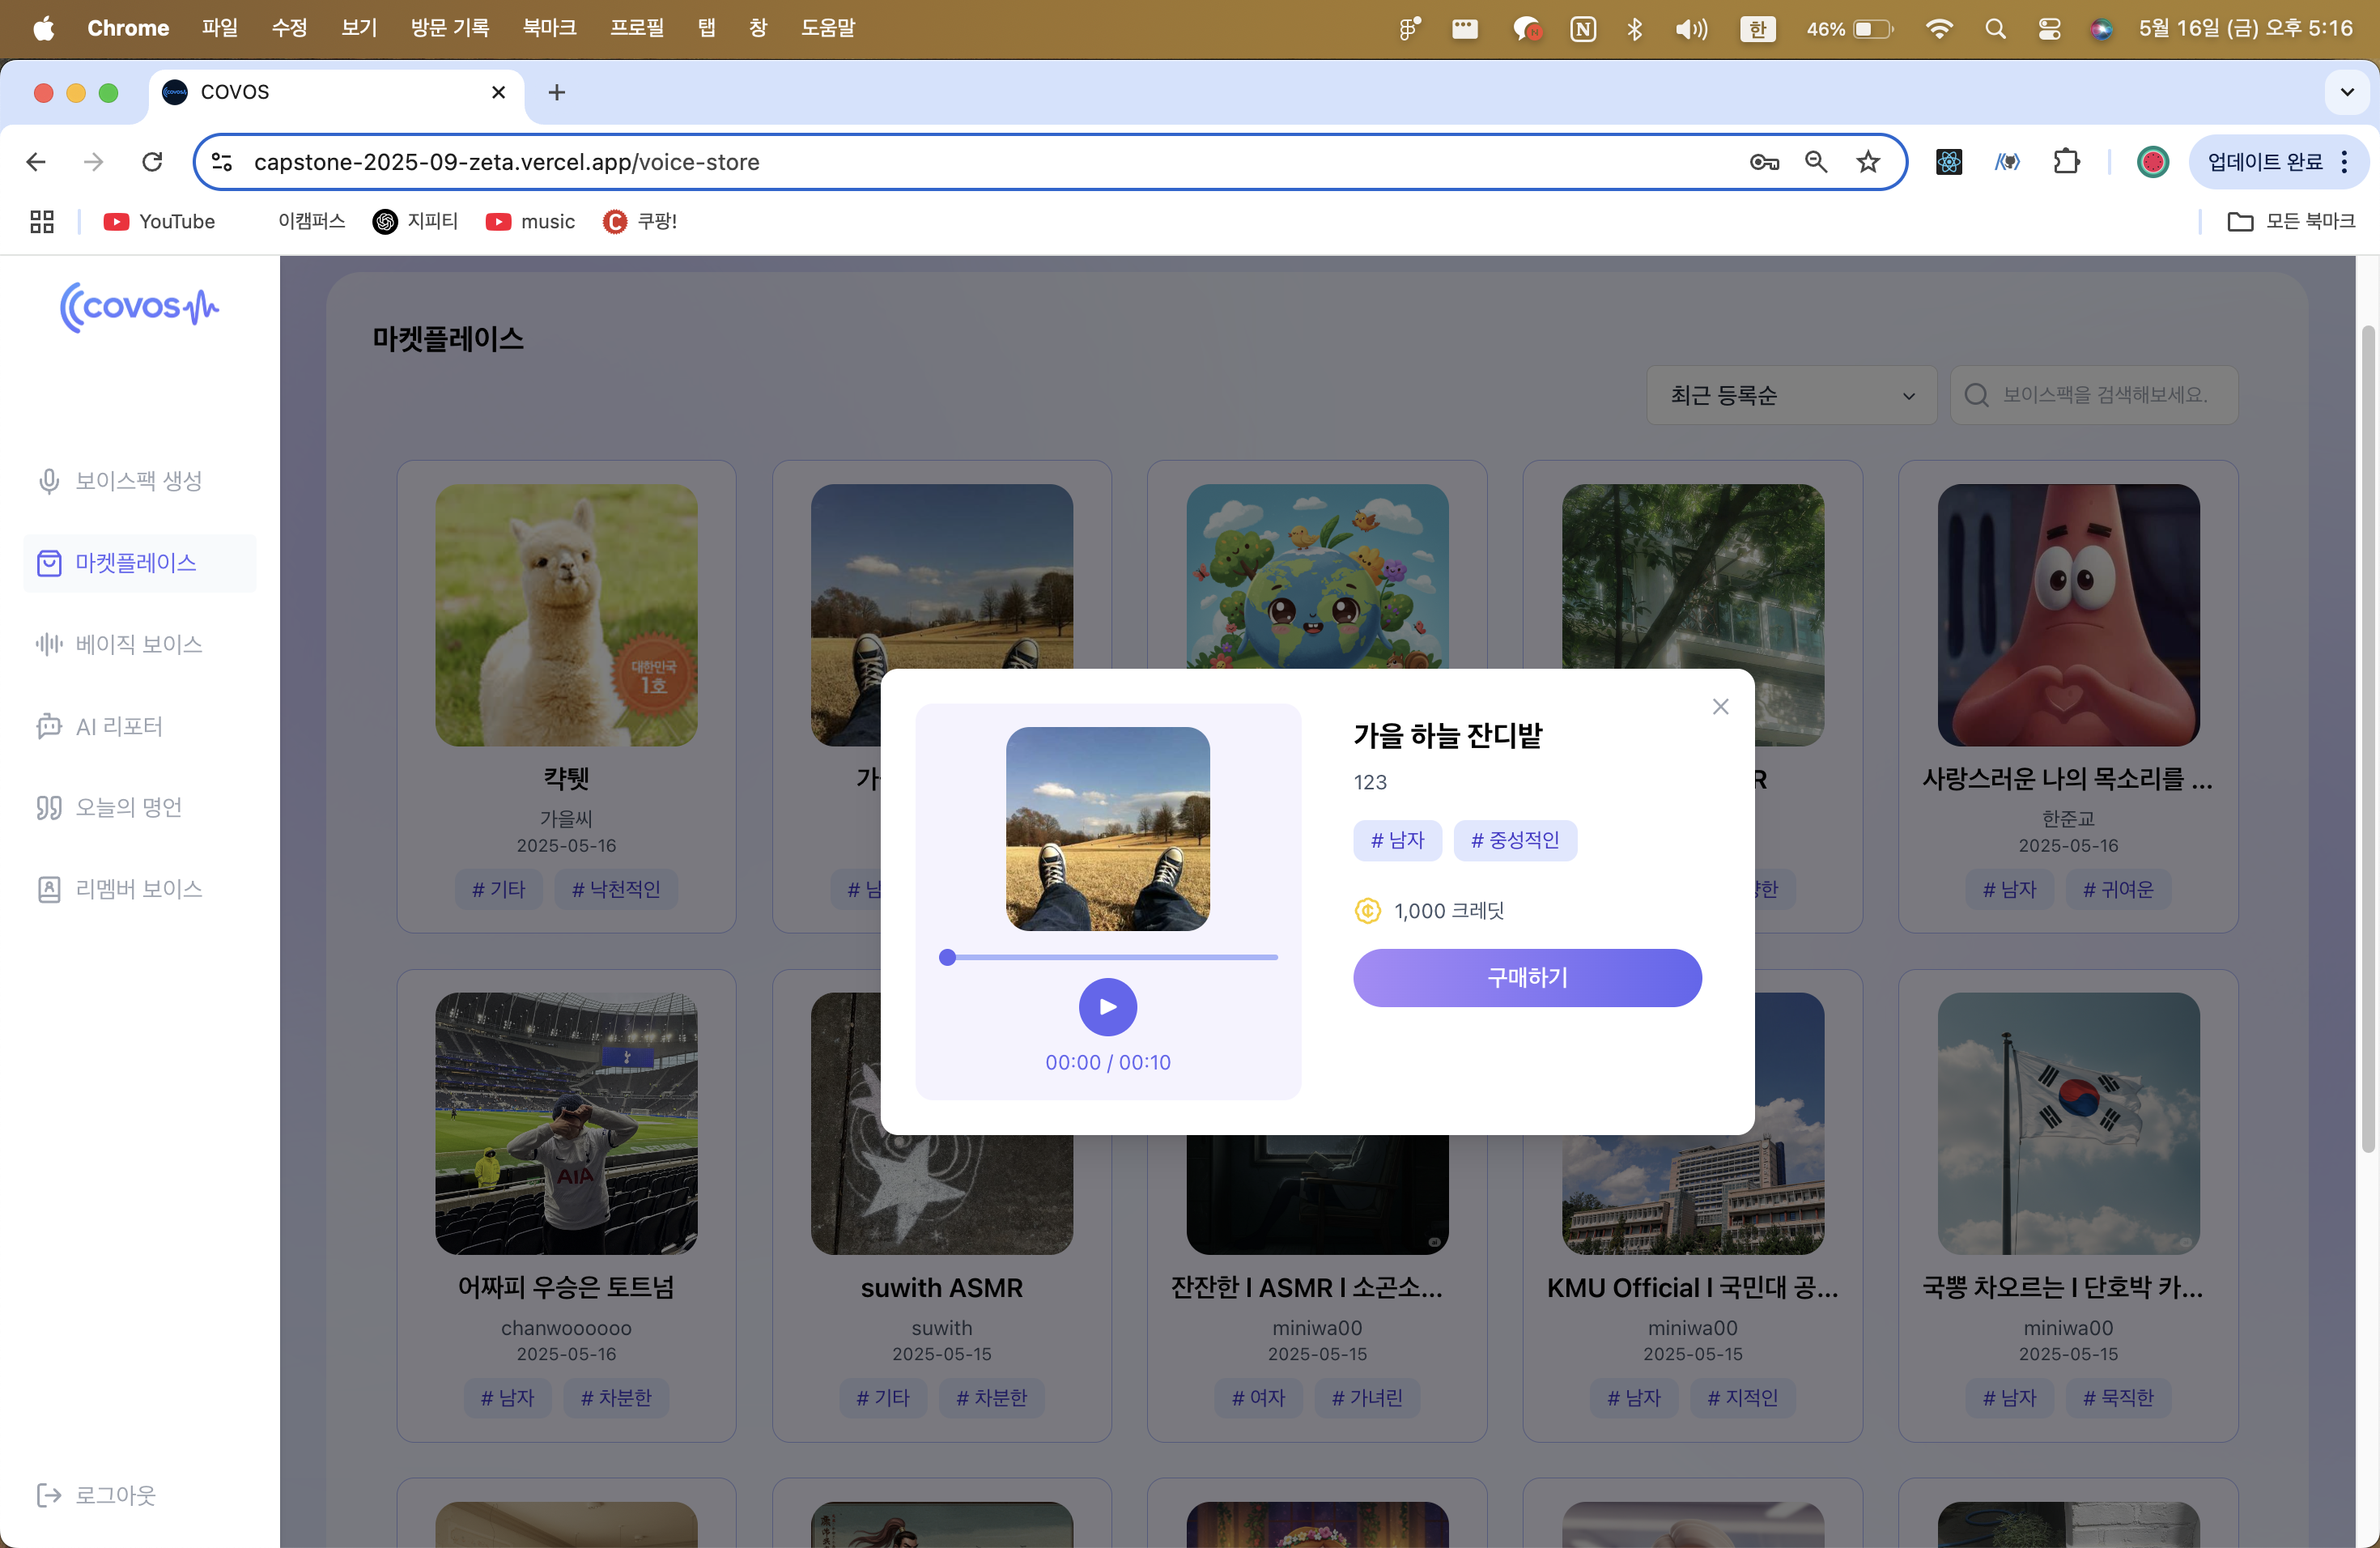Viewport: 2380px width, 1548px height.
Task: Open the site info icon in address bar
Action: (x=222, y=162)
